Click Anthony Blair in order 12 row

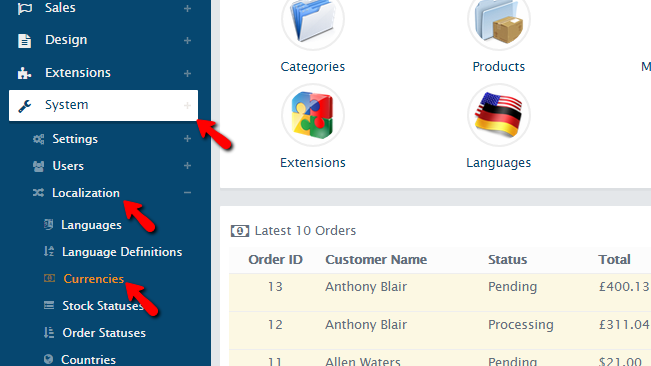366,325
